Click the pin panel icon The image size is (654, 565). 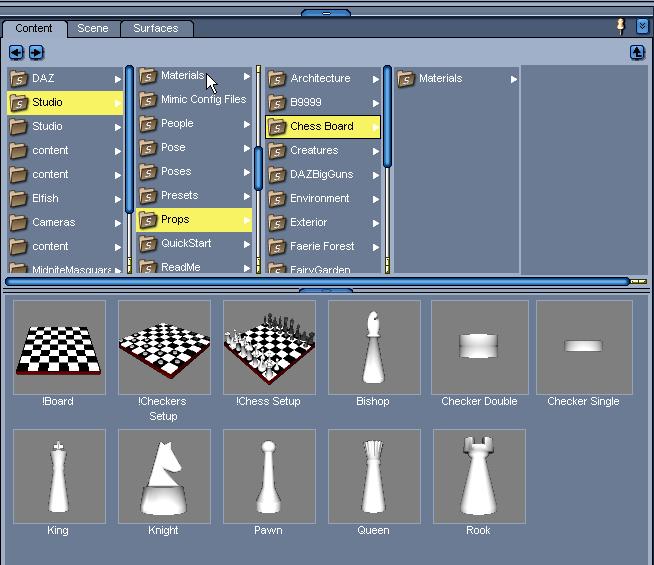621,27
